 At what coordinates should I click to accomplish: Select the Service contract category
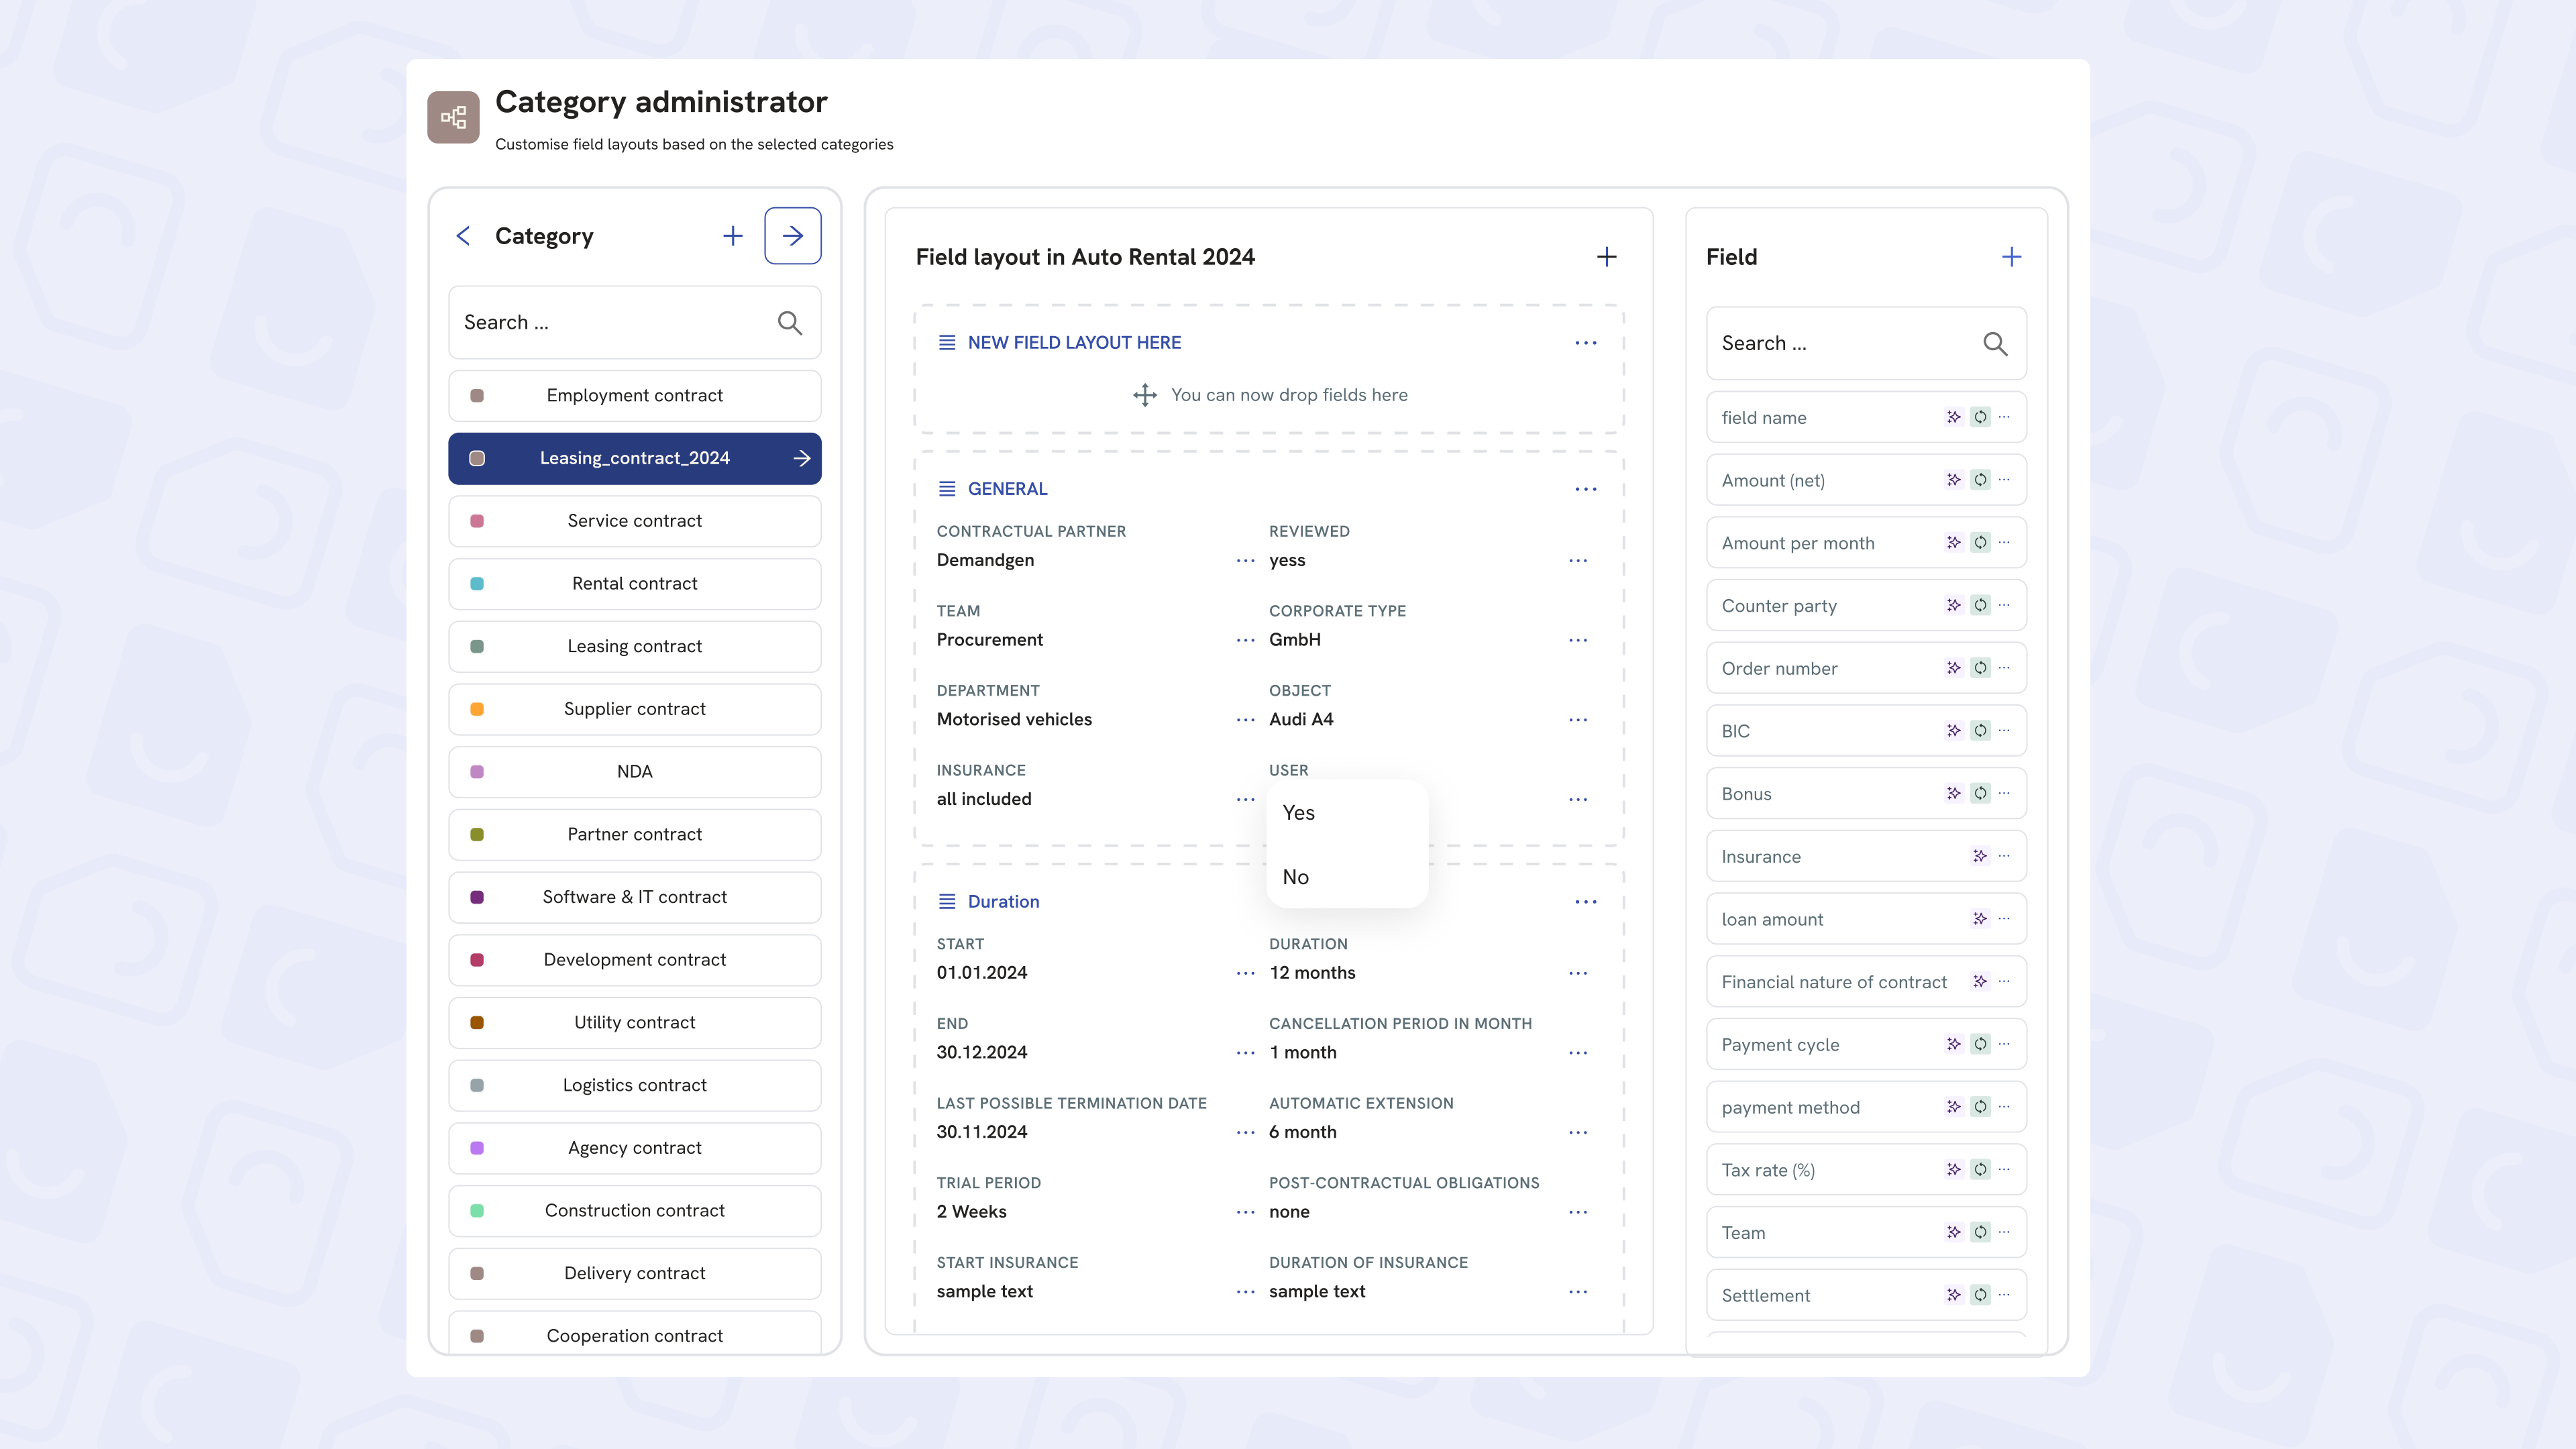[634, 521]
